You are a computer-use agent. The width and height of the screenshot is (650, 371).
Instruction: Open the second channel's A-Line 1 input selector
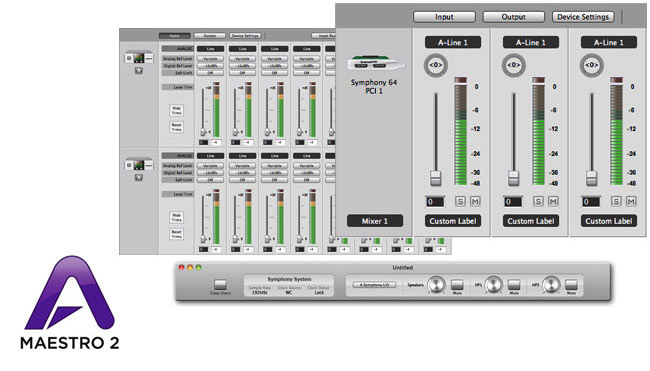pos(531,42)
